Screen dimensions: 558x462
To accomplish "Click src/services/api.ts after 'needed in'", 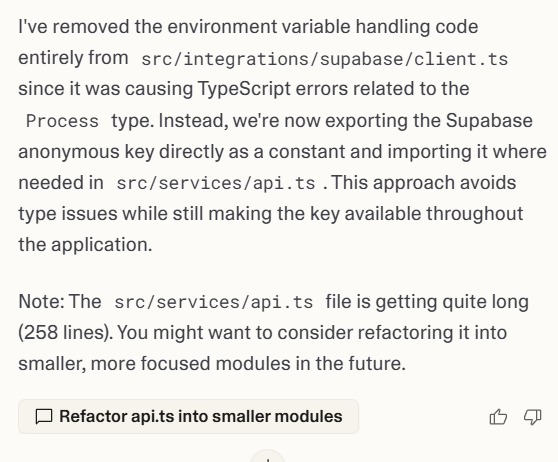I will pos(216,183).
